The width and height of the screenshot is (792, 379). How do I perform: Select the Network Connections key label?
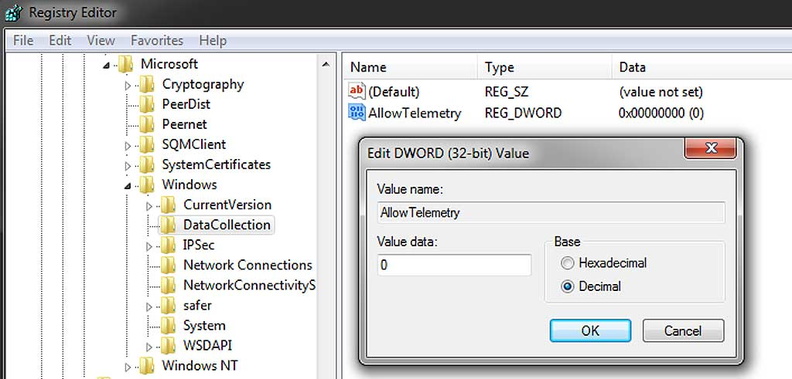click(248, 265)
